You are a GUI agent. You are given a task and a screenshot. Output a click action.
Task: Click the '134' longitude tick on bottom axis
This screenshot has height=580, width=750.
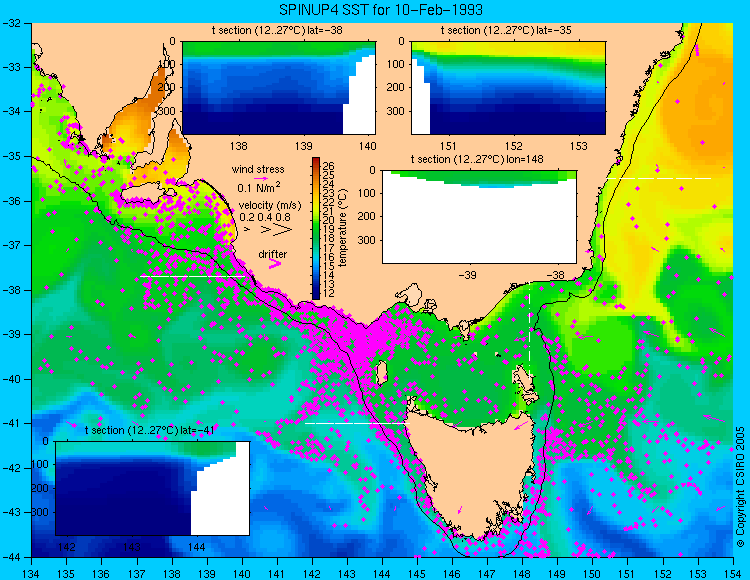(x=32, y=574)
